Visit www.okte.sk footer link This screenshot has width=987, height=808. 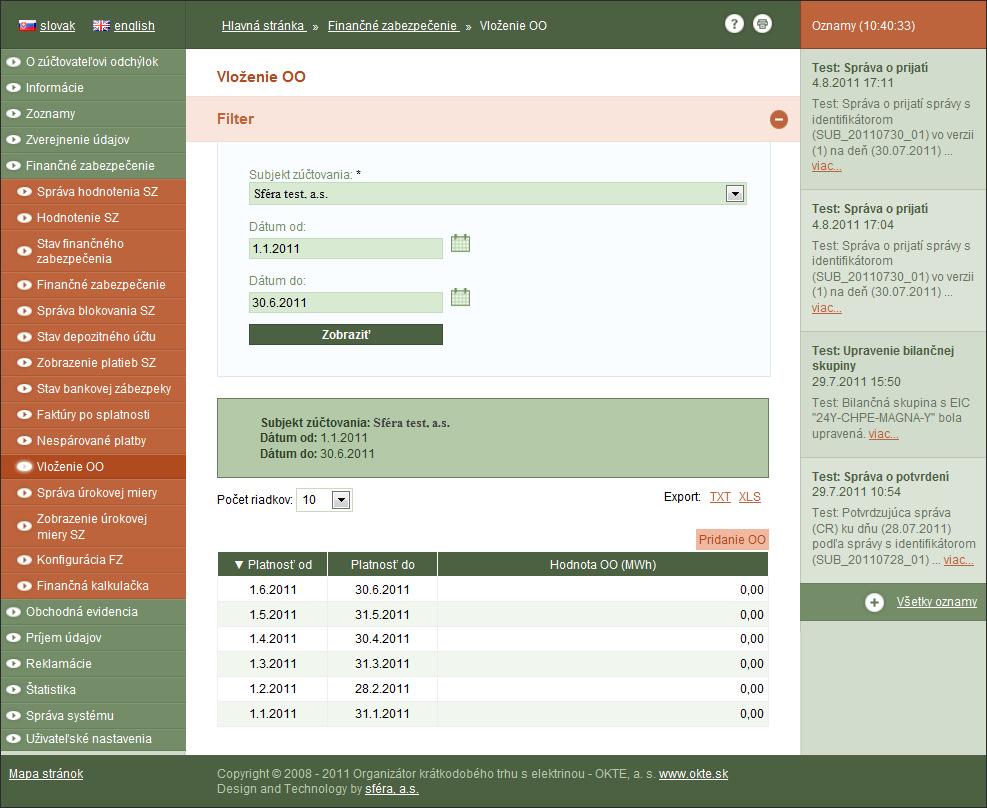pos(693,774)
